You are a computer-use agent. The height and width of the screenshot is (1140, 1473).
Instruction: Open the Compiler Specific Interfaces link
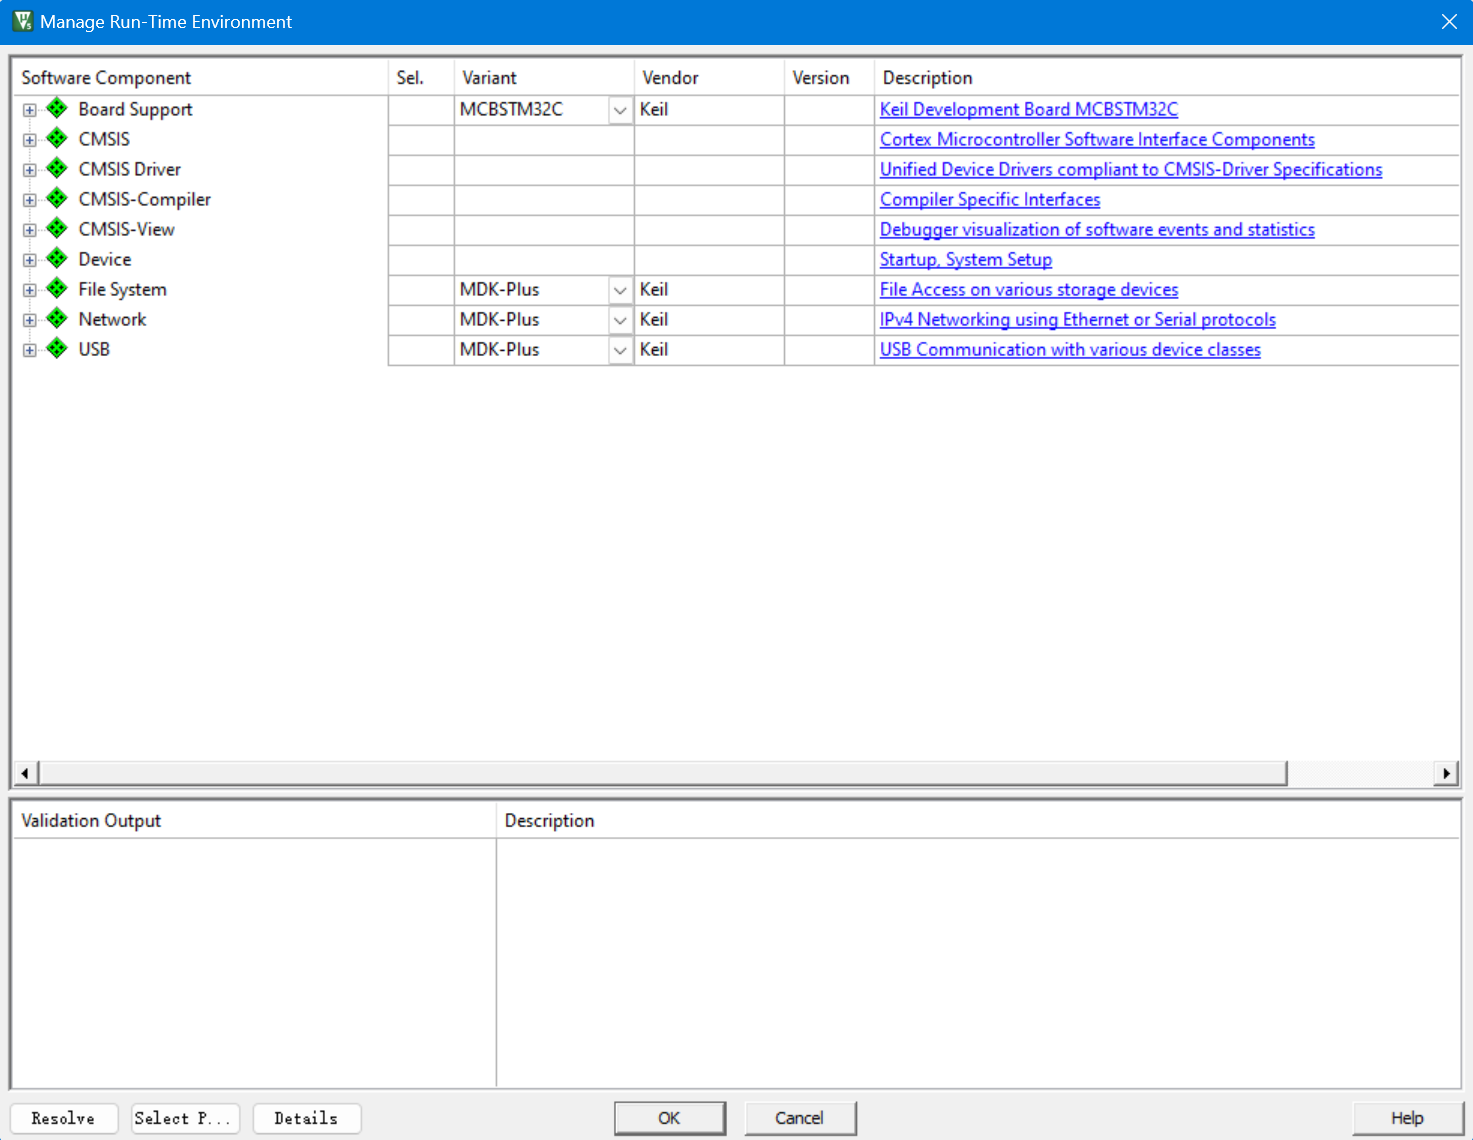pos(990,199)
